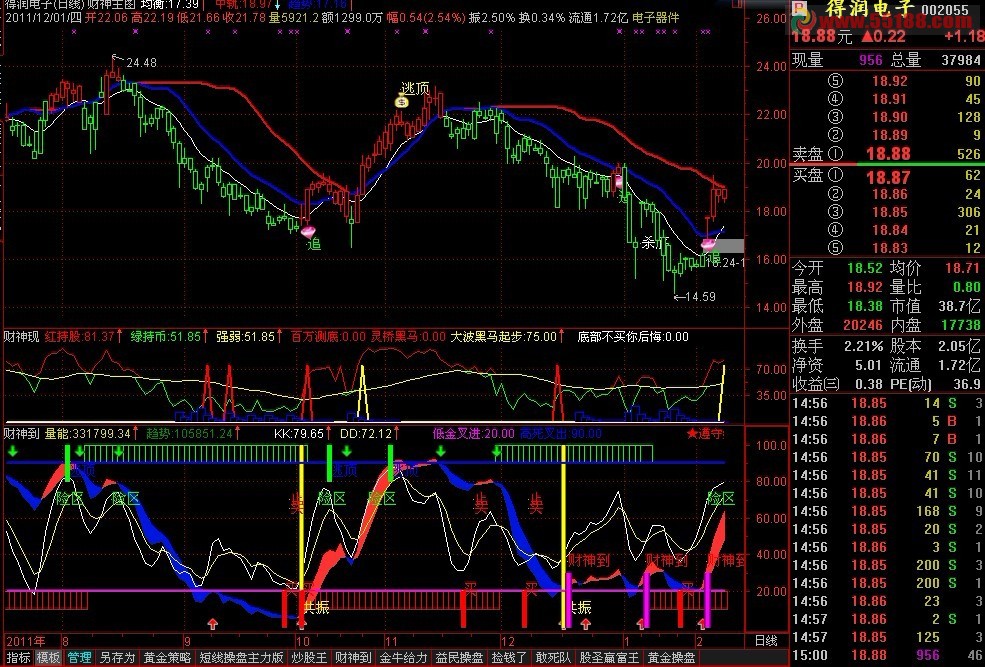Click the circled 1 sell level at 18.88

coord(835,153)
